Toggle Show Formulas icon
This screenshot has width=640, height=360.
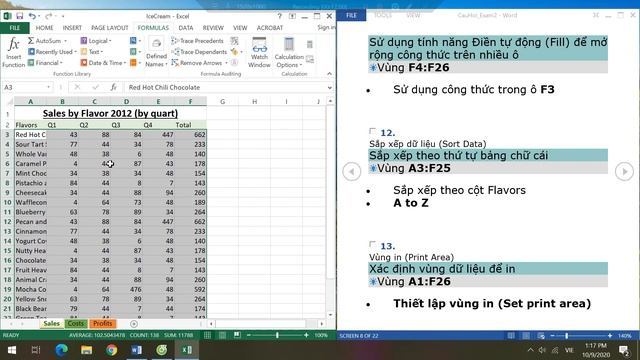coord(234,41)
